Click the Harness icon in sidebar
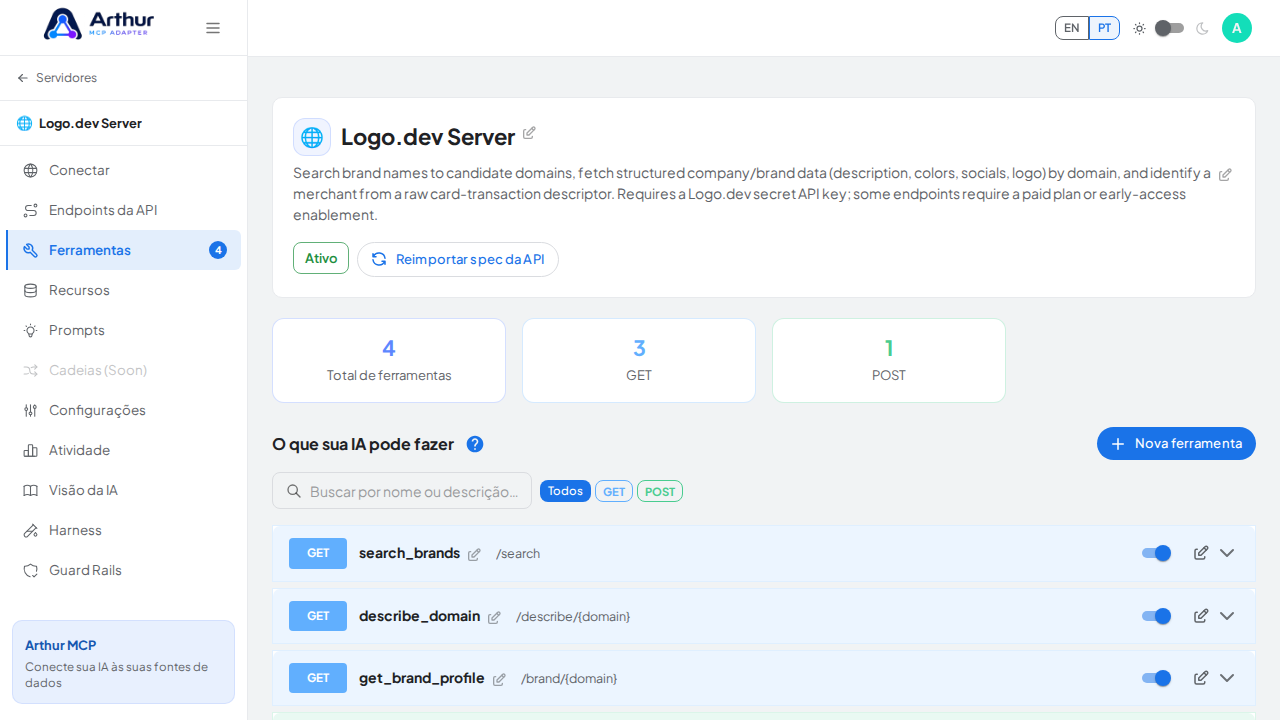Viewport: 1280px width, 720px height. 31,530
